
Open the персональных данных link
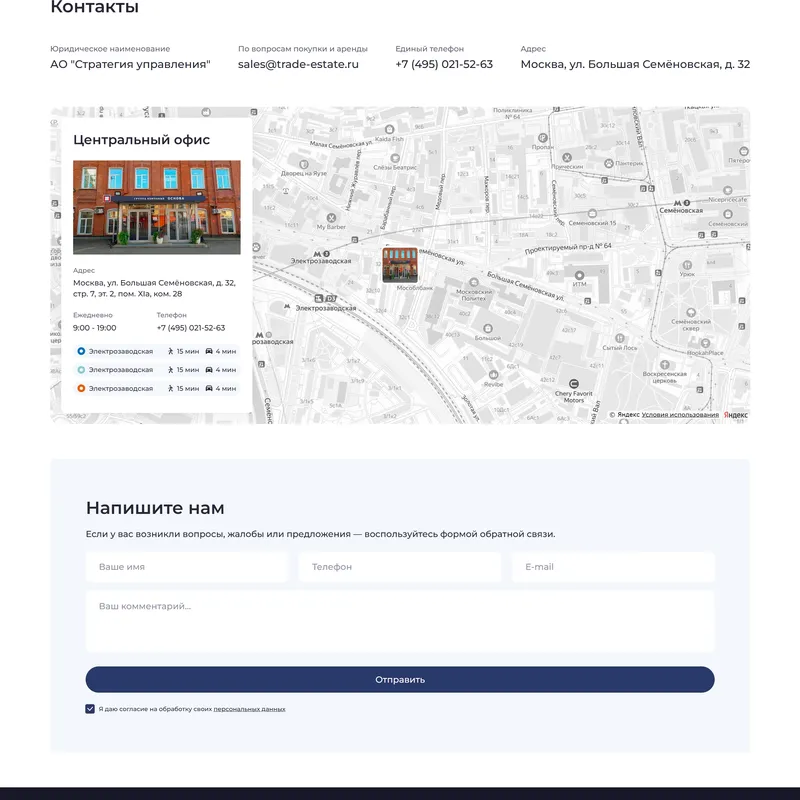click(x=248, y=707)
